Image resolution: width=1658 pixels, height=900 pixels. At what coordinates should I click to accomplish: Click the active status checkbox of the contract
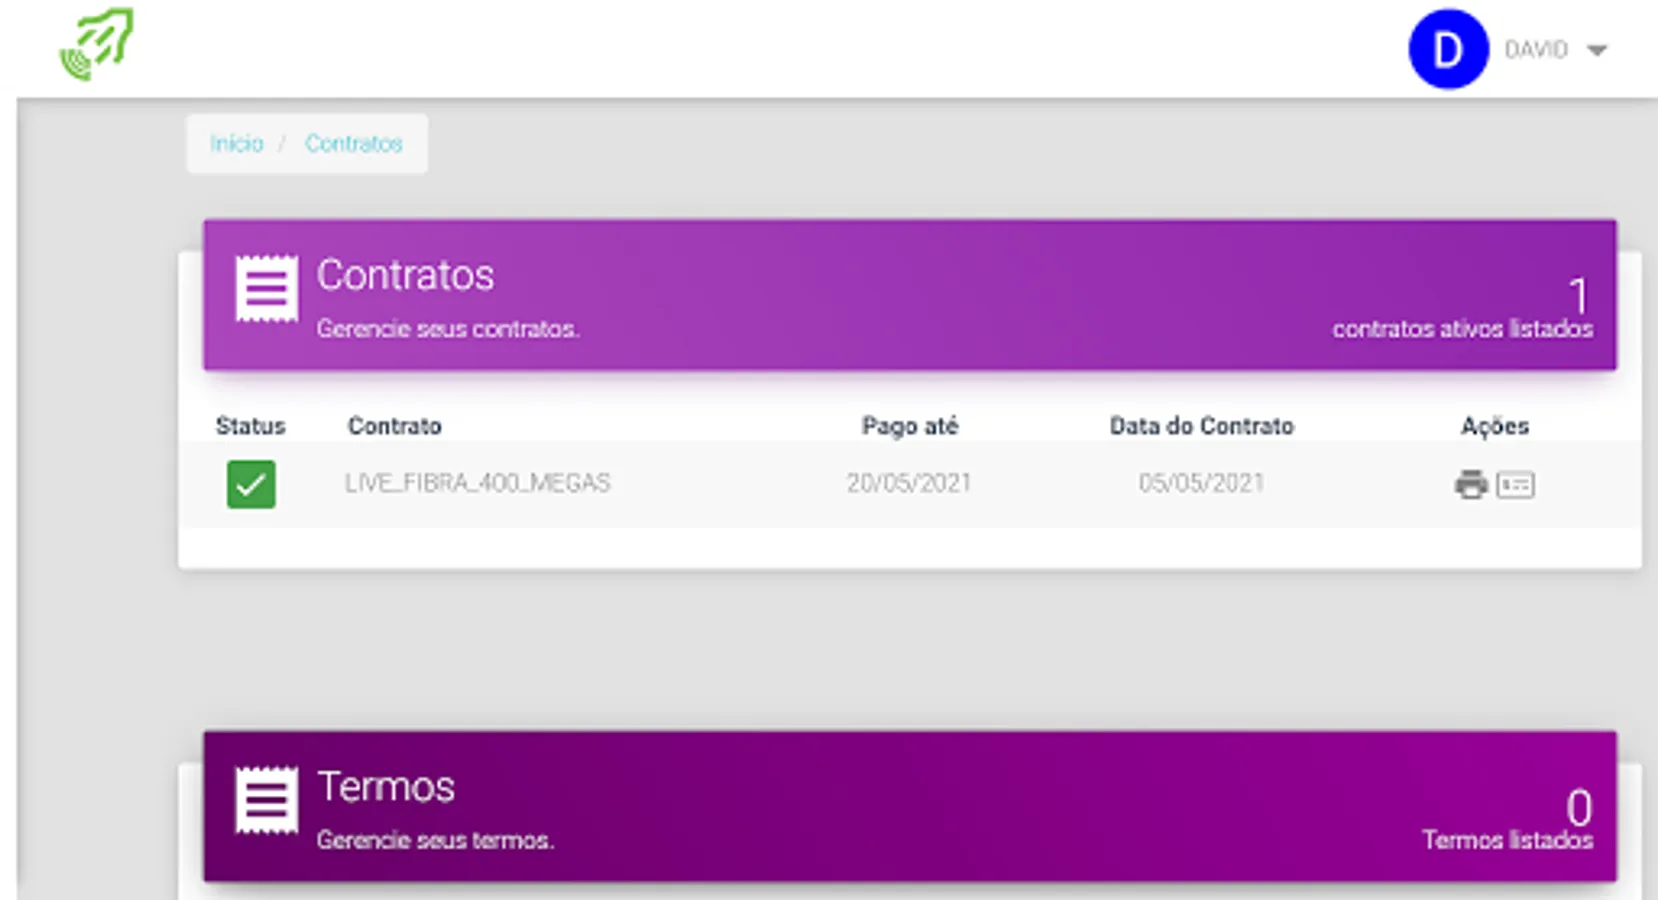pos(251,483)
